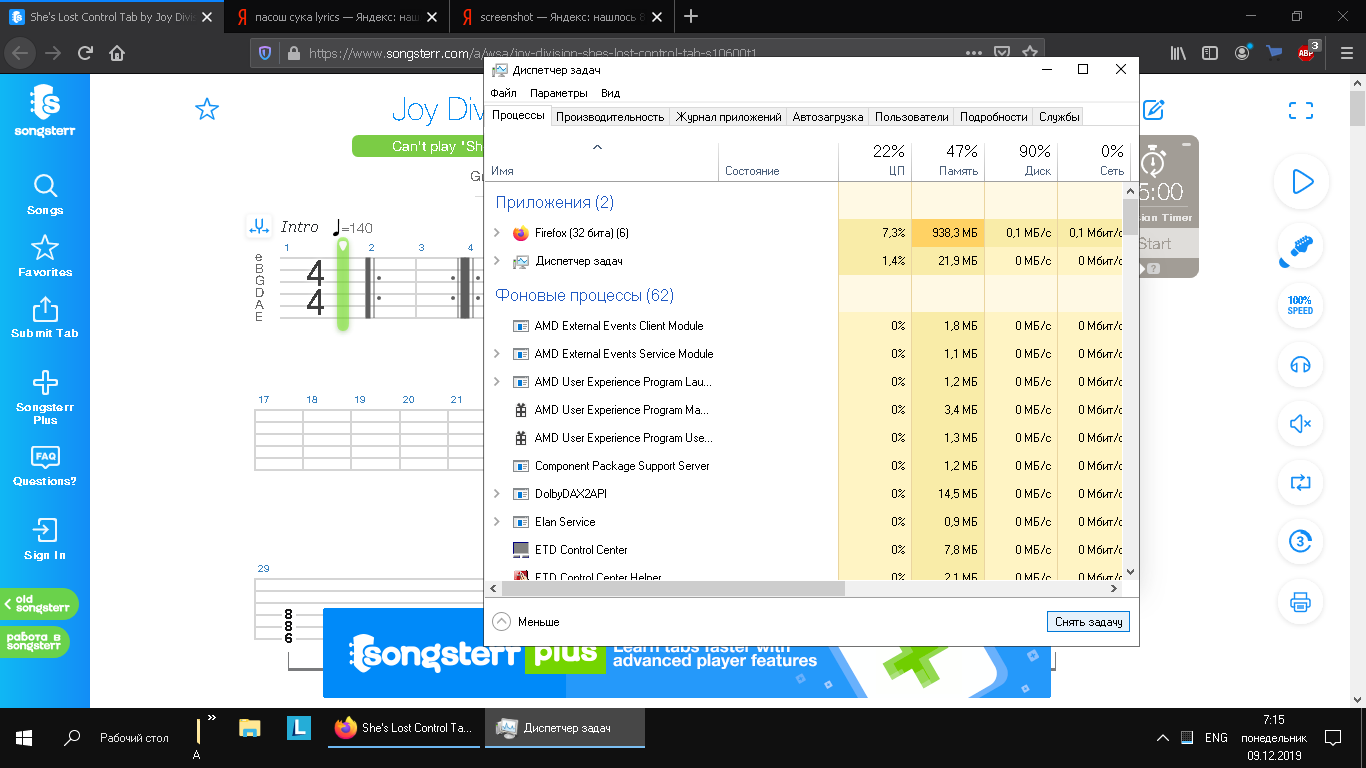
Task: Open Firefox library icon
Action: (x=1179, y=53)
